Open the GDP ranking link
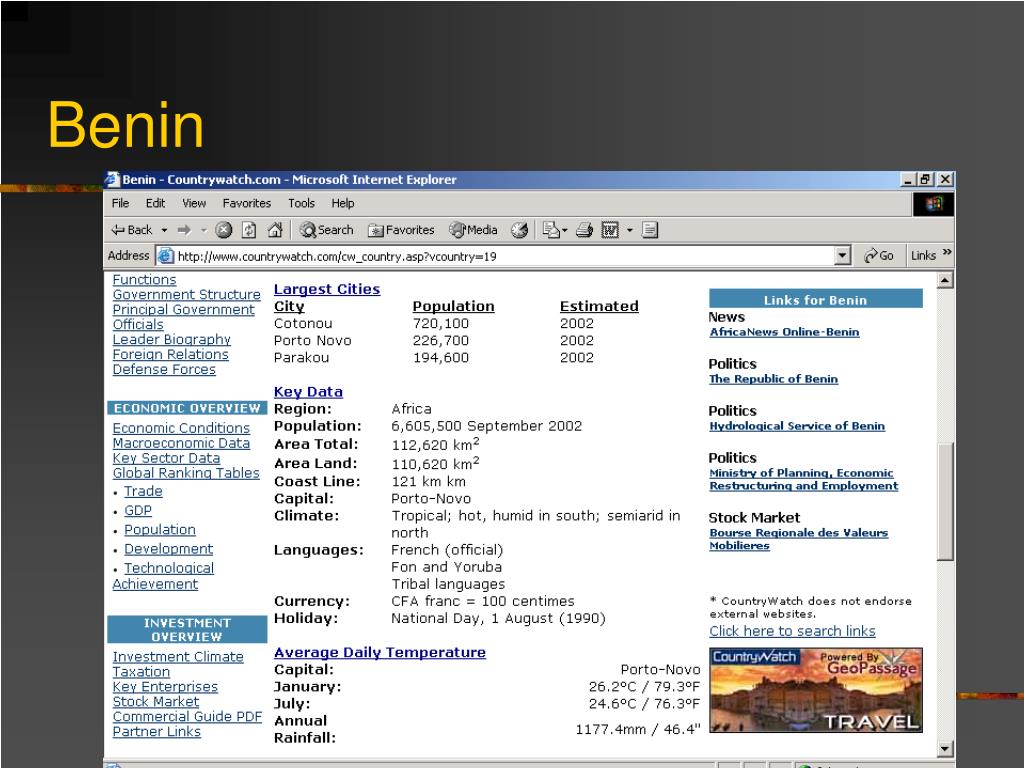 [138, 511]
